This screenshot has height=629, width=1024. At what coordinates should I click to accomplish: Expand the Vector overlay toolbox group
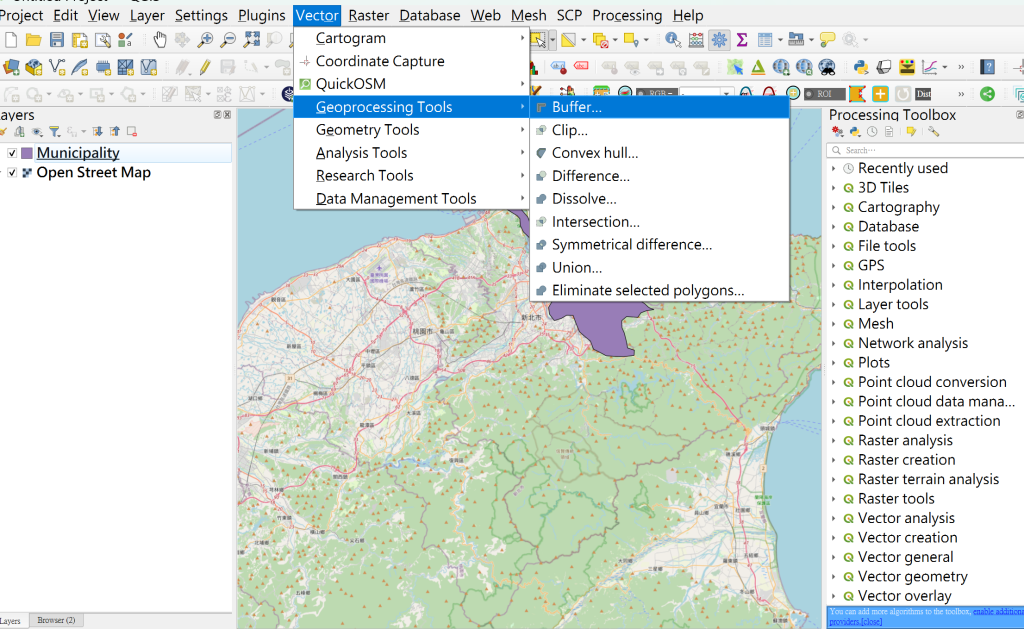[x=834, y=596]
